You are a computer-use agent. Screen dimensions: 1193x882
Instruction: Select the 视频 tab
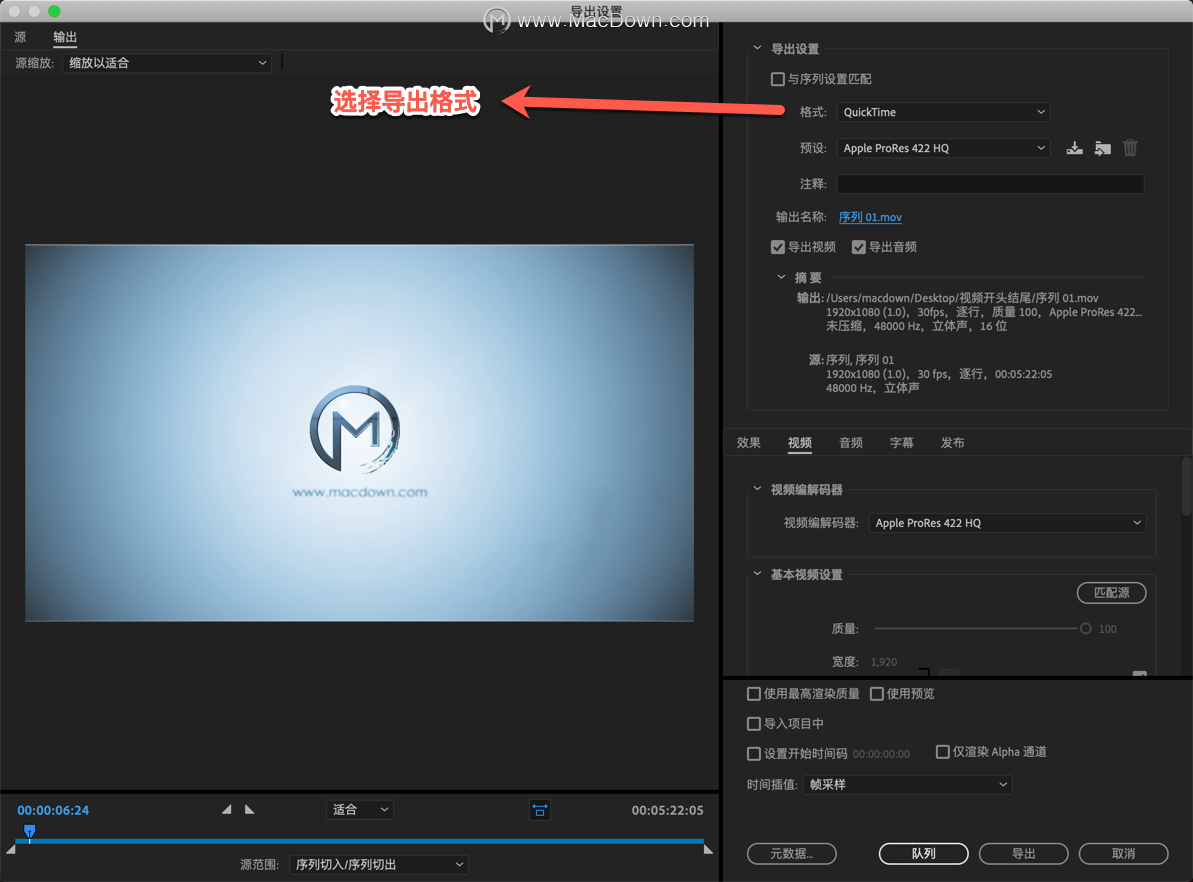[x=800, y=443]
